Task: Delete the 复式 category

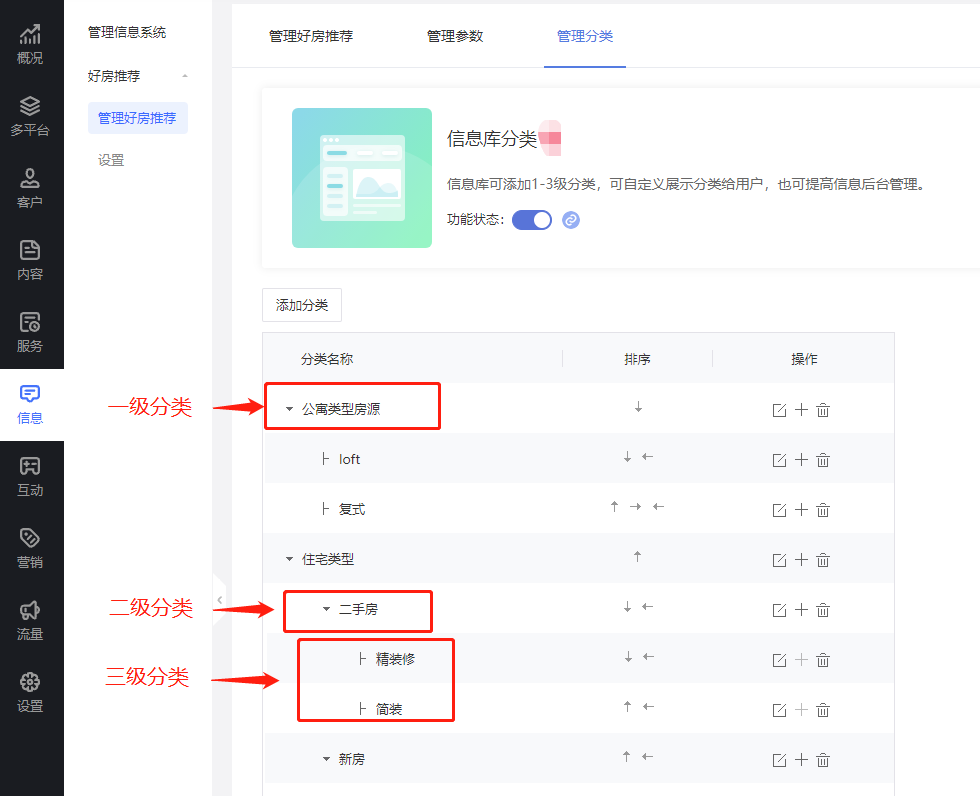Action: point(823,510)
